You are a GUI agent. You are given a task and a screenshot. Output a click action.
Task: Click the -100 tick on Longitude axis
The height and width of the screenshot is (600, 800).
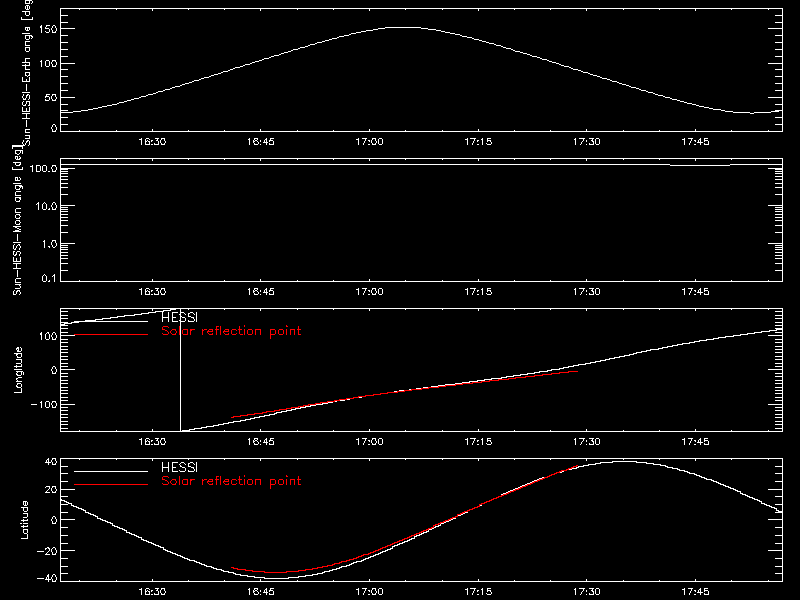[x=44, y=405]
